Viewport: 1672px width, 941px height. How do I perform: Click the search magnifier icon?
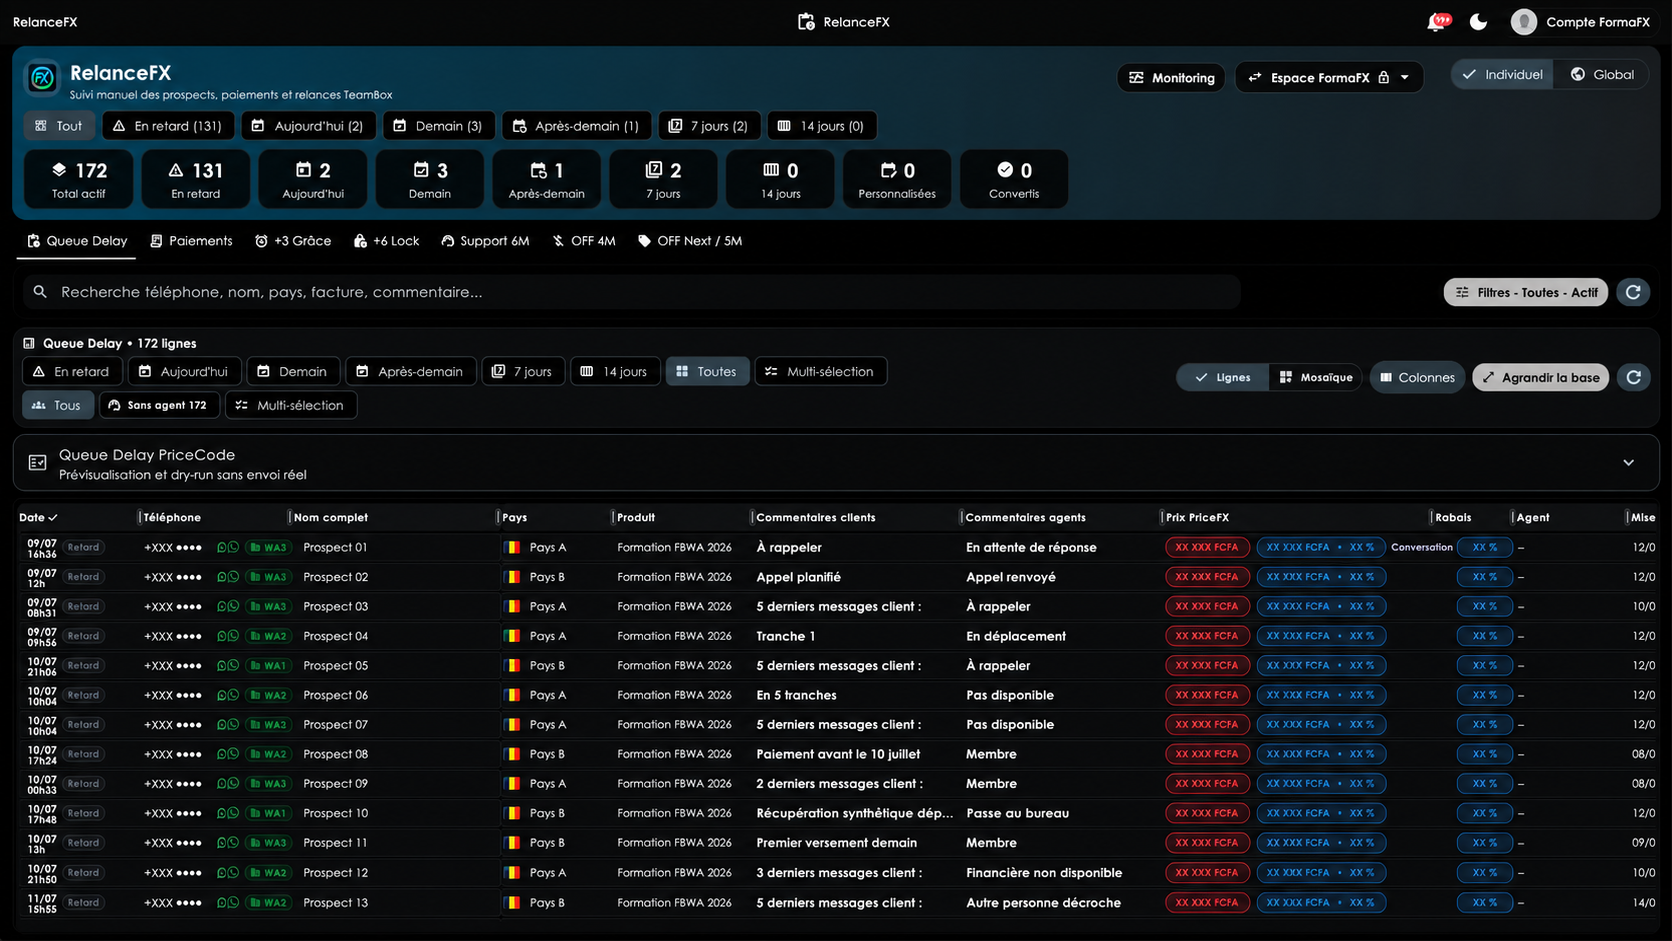click(40, 292)
